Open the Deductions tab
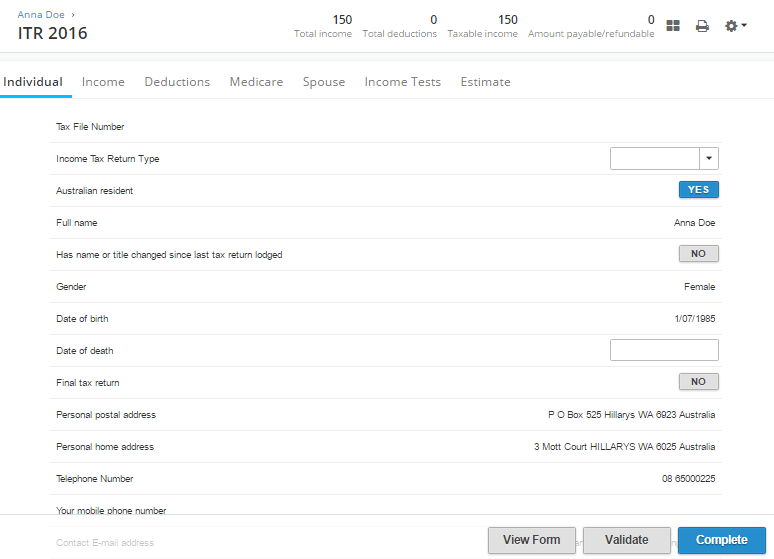This screenshot has width=774, height=559. tap(177, 82)
